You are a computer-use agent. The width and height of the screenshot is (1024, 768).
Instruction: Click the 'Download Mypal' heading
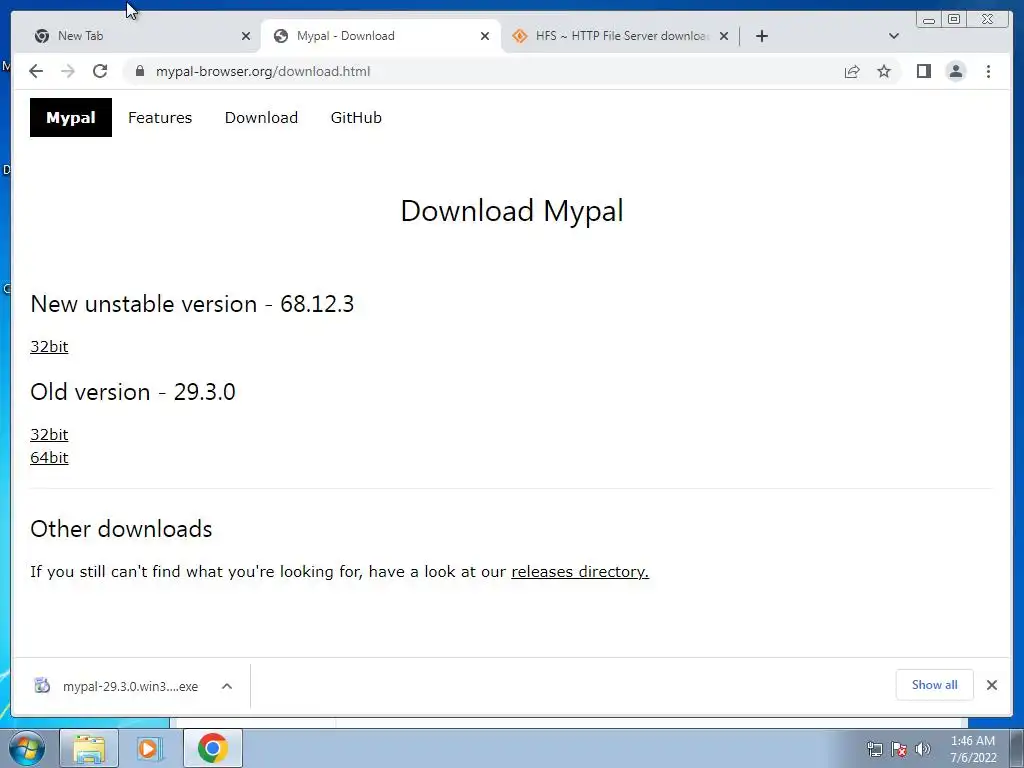pos(512,211)
